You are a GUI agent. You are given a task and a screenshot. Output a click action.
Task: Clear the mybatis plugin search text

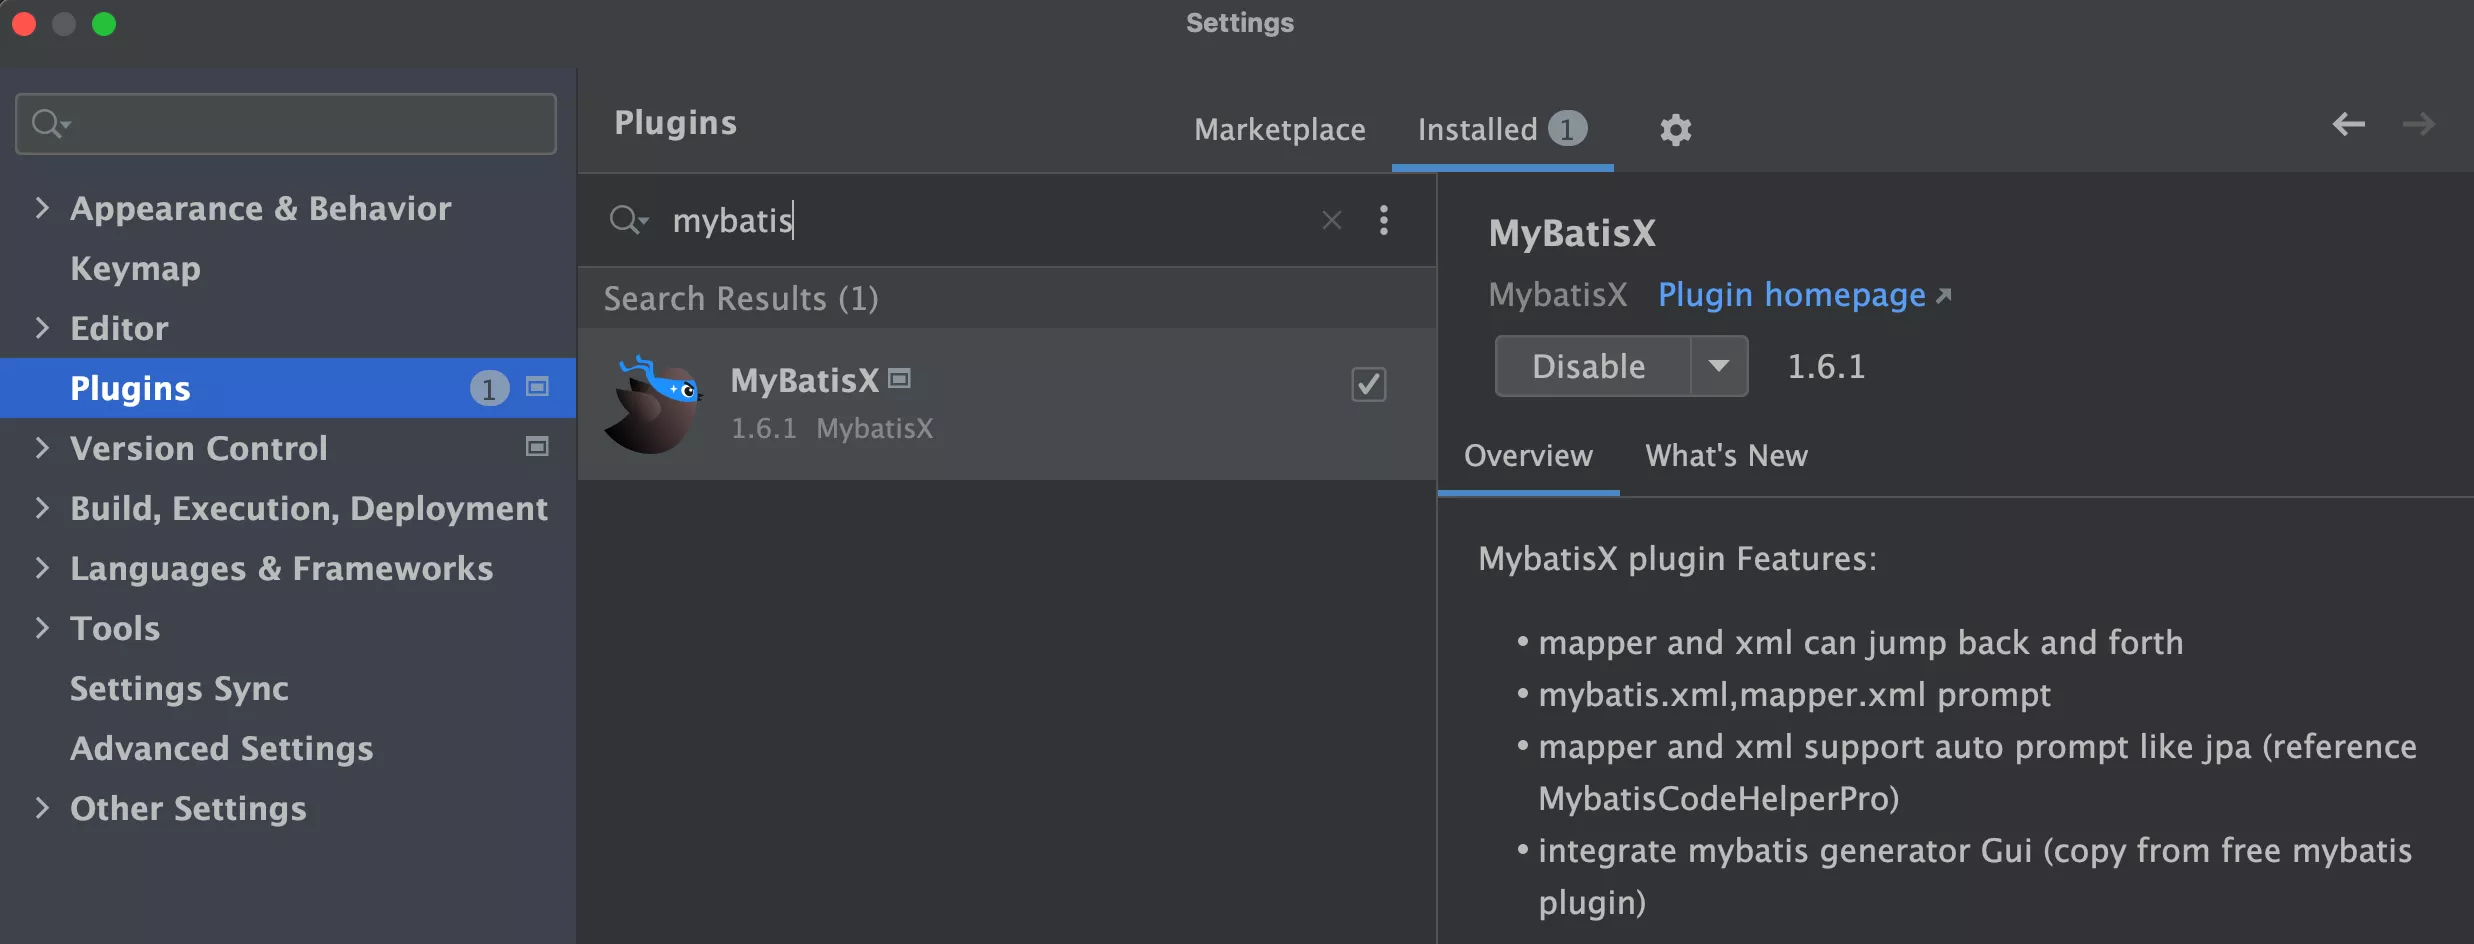click(1332, 220)
